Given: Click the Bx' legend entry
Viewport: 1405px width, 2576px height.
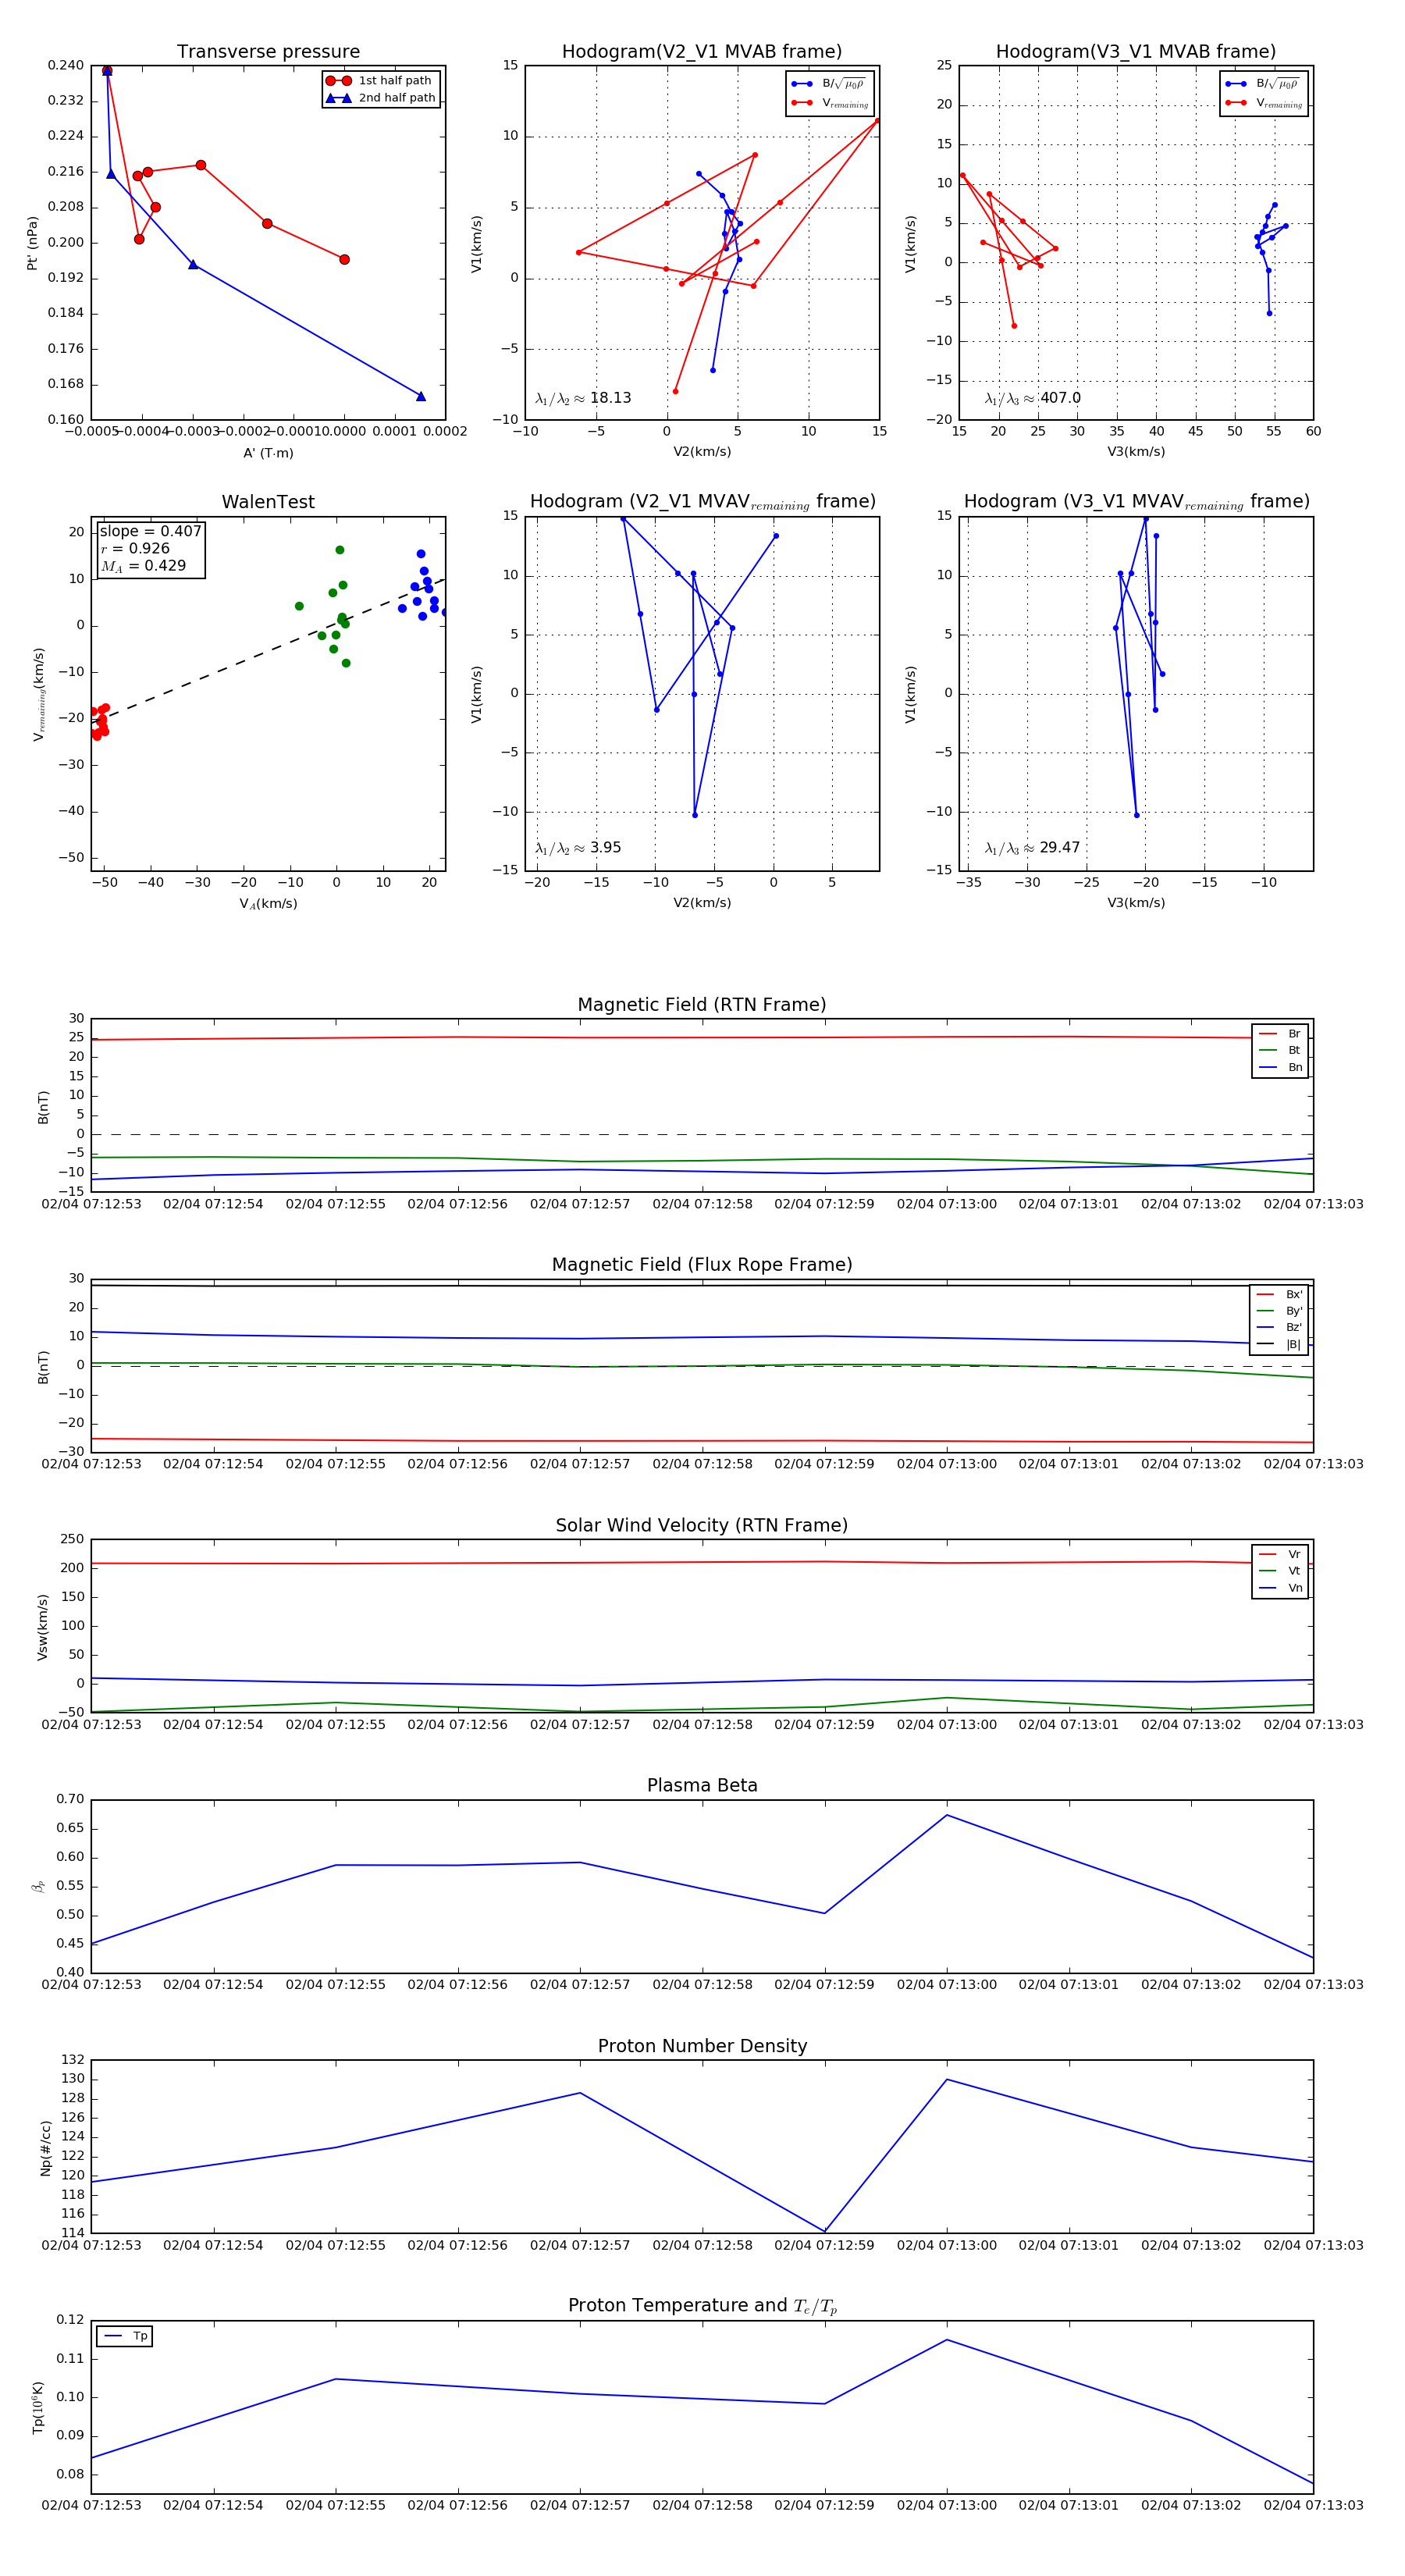Looking at the screenshot, I should 1279,1294.
